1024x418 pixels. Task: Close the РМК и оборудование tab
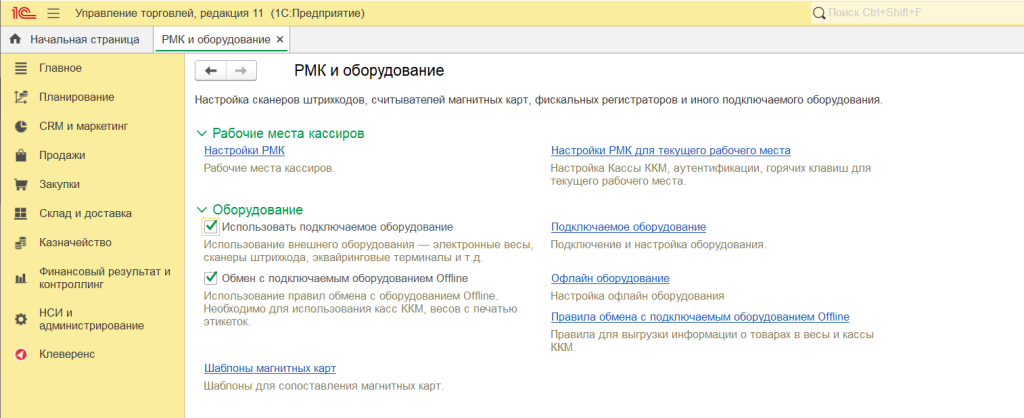[x=280, y=40]
